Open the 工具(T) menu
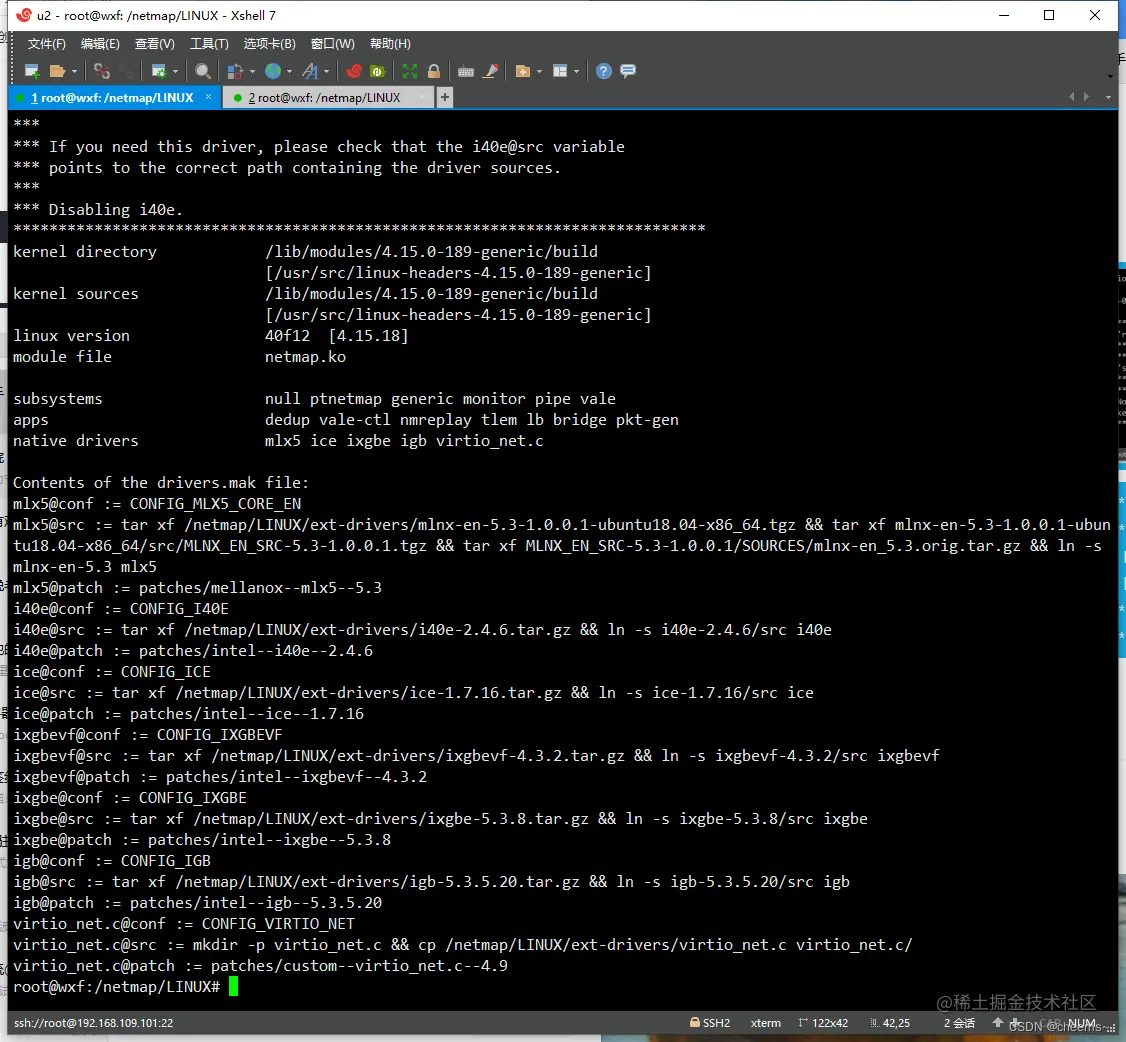 coord(209,44)
